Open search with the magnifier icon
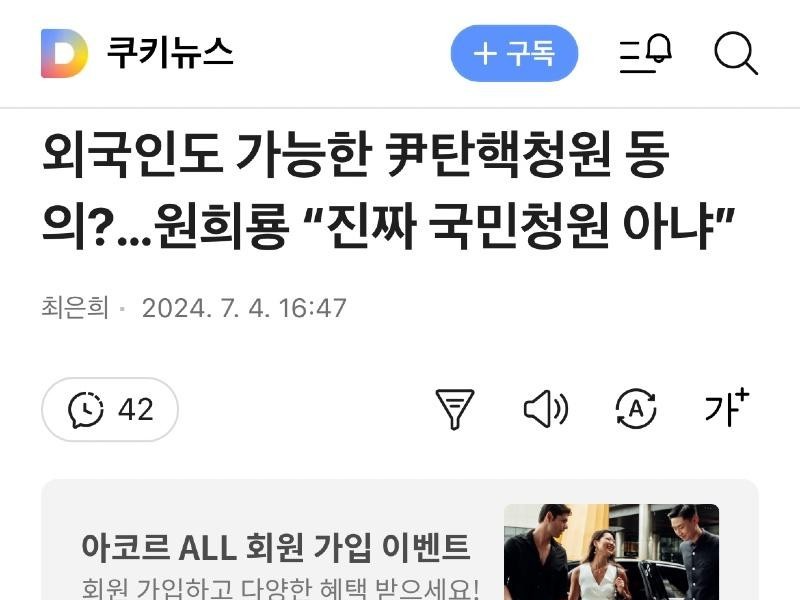 [736, 54]
